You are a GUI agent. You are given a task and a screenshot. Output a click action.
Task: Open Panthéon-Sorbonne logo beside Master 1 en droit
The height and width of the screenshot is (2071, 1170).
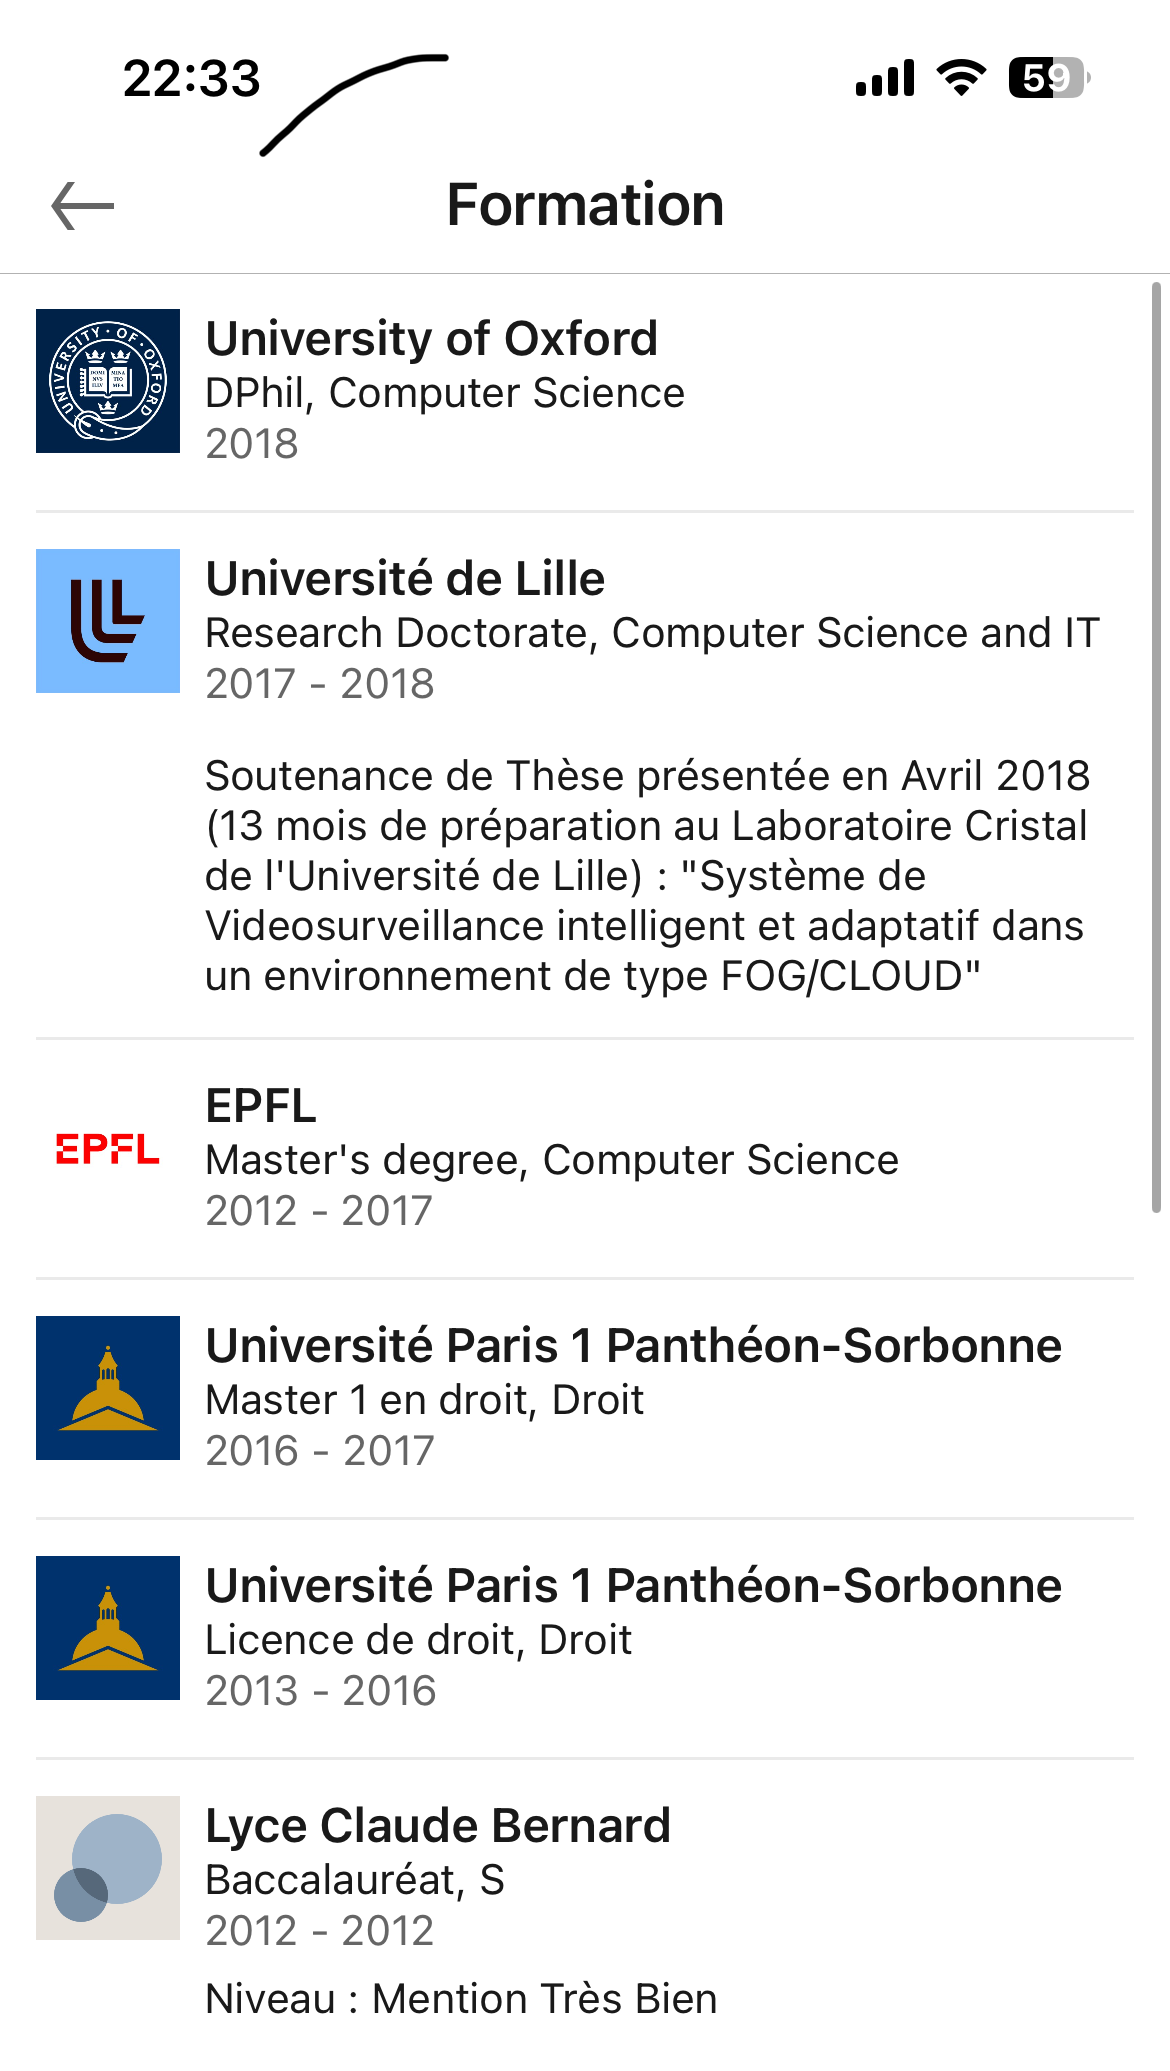pos(108,1388)
